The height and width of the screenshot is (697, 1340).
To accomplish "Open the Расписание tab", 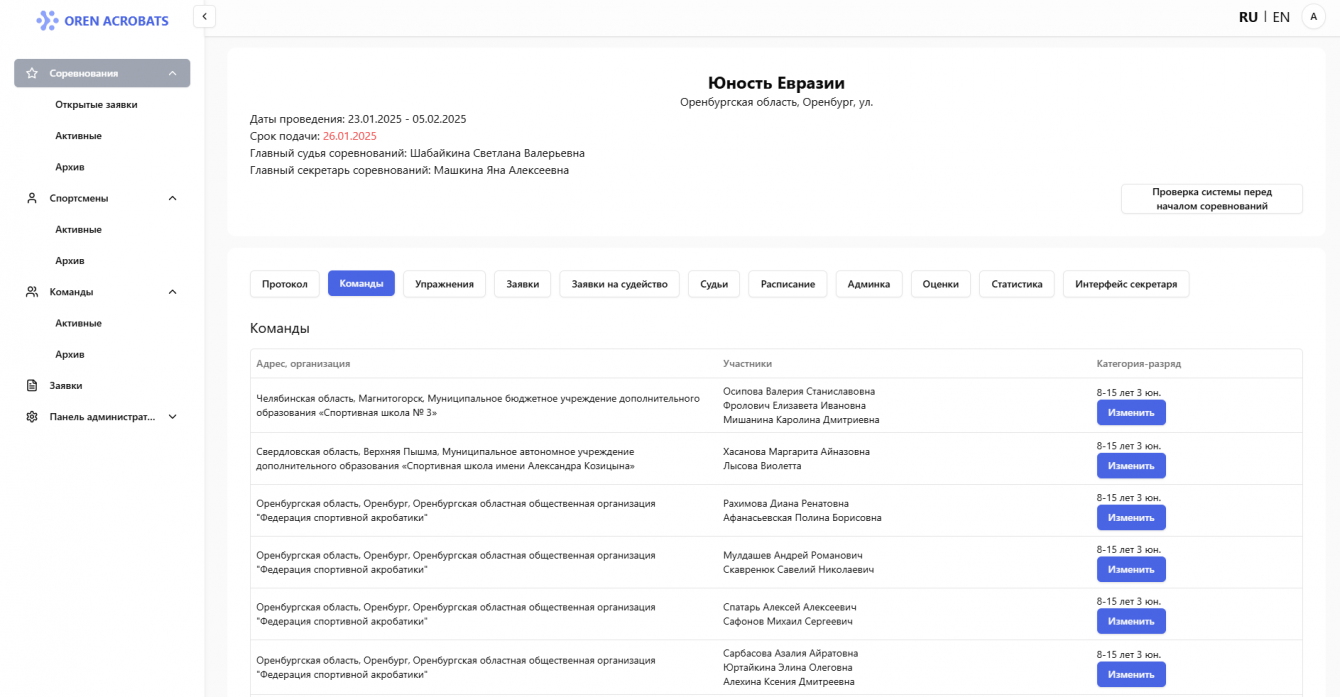I will pyautogui.click(x=788, y=284).
